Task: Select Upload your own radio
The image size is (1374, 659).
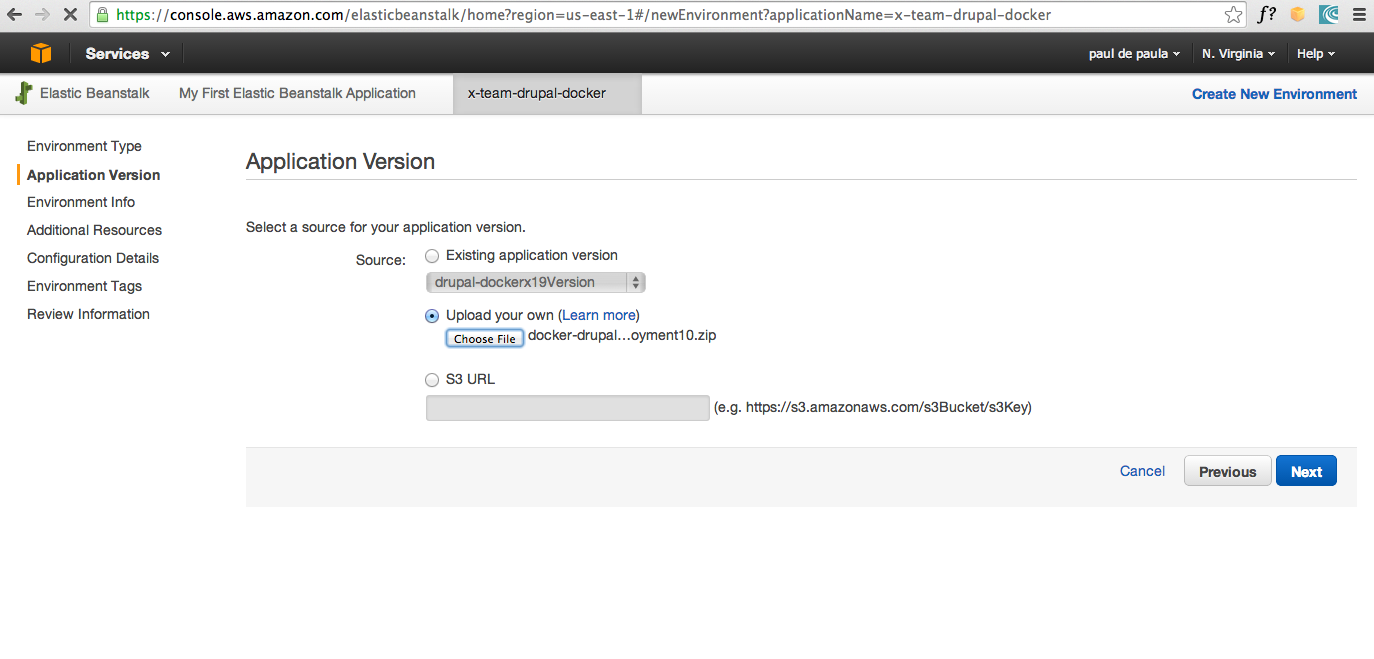Action: click(432, 316)
